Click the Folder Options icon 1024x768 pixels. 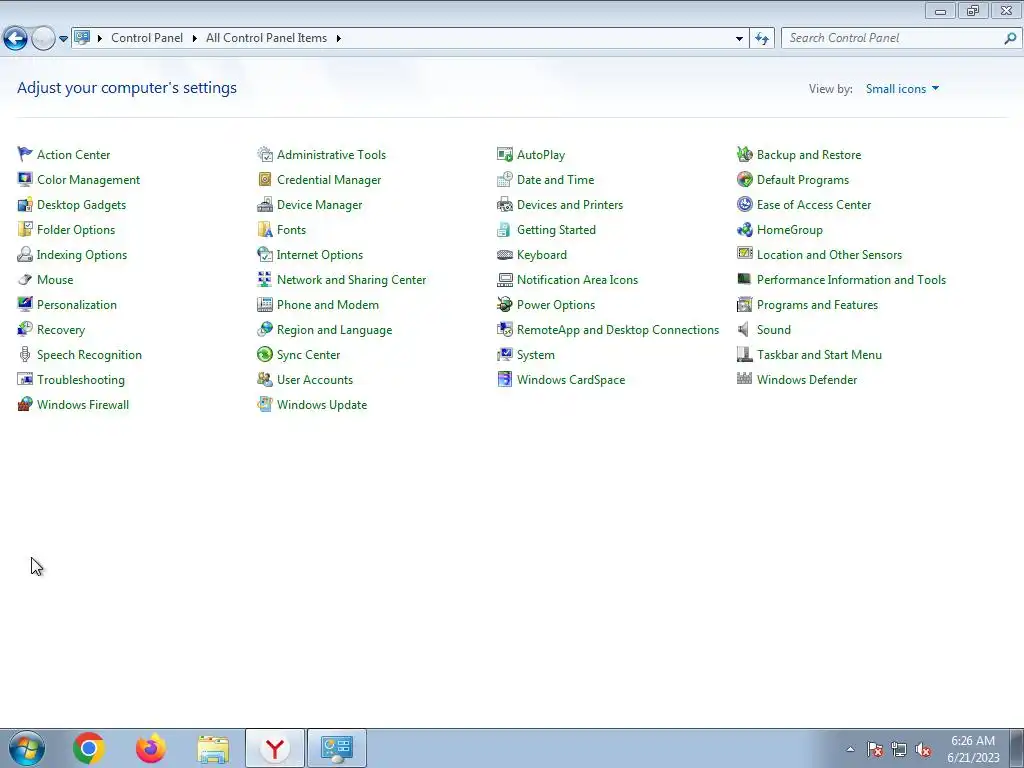(25, 229)
